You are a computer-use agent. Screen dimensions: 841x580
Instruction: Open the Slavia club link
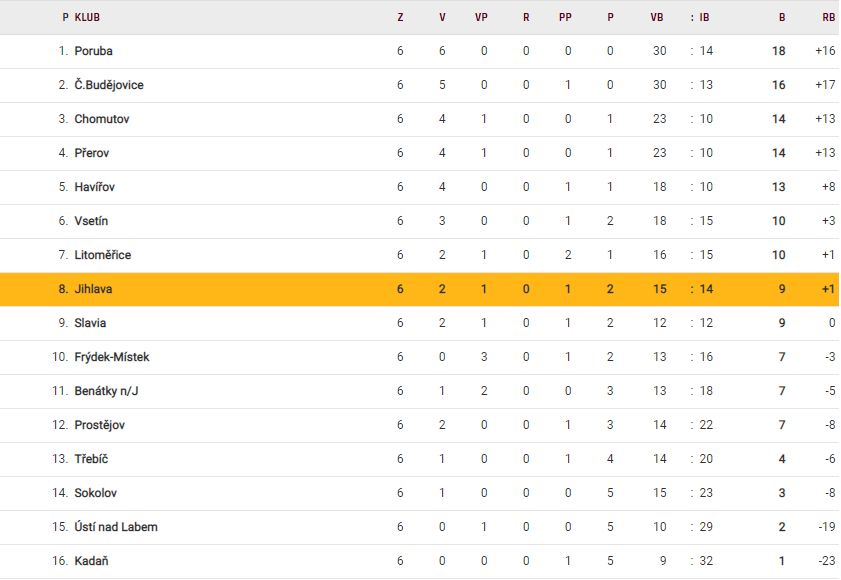[90, 323]
